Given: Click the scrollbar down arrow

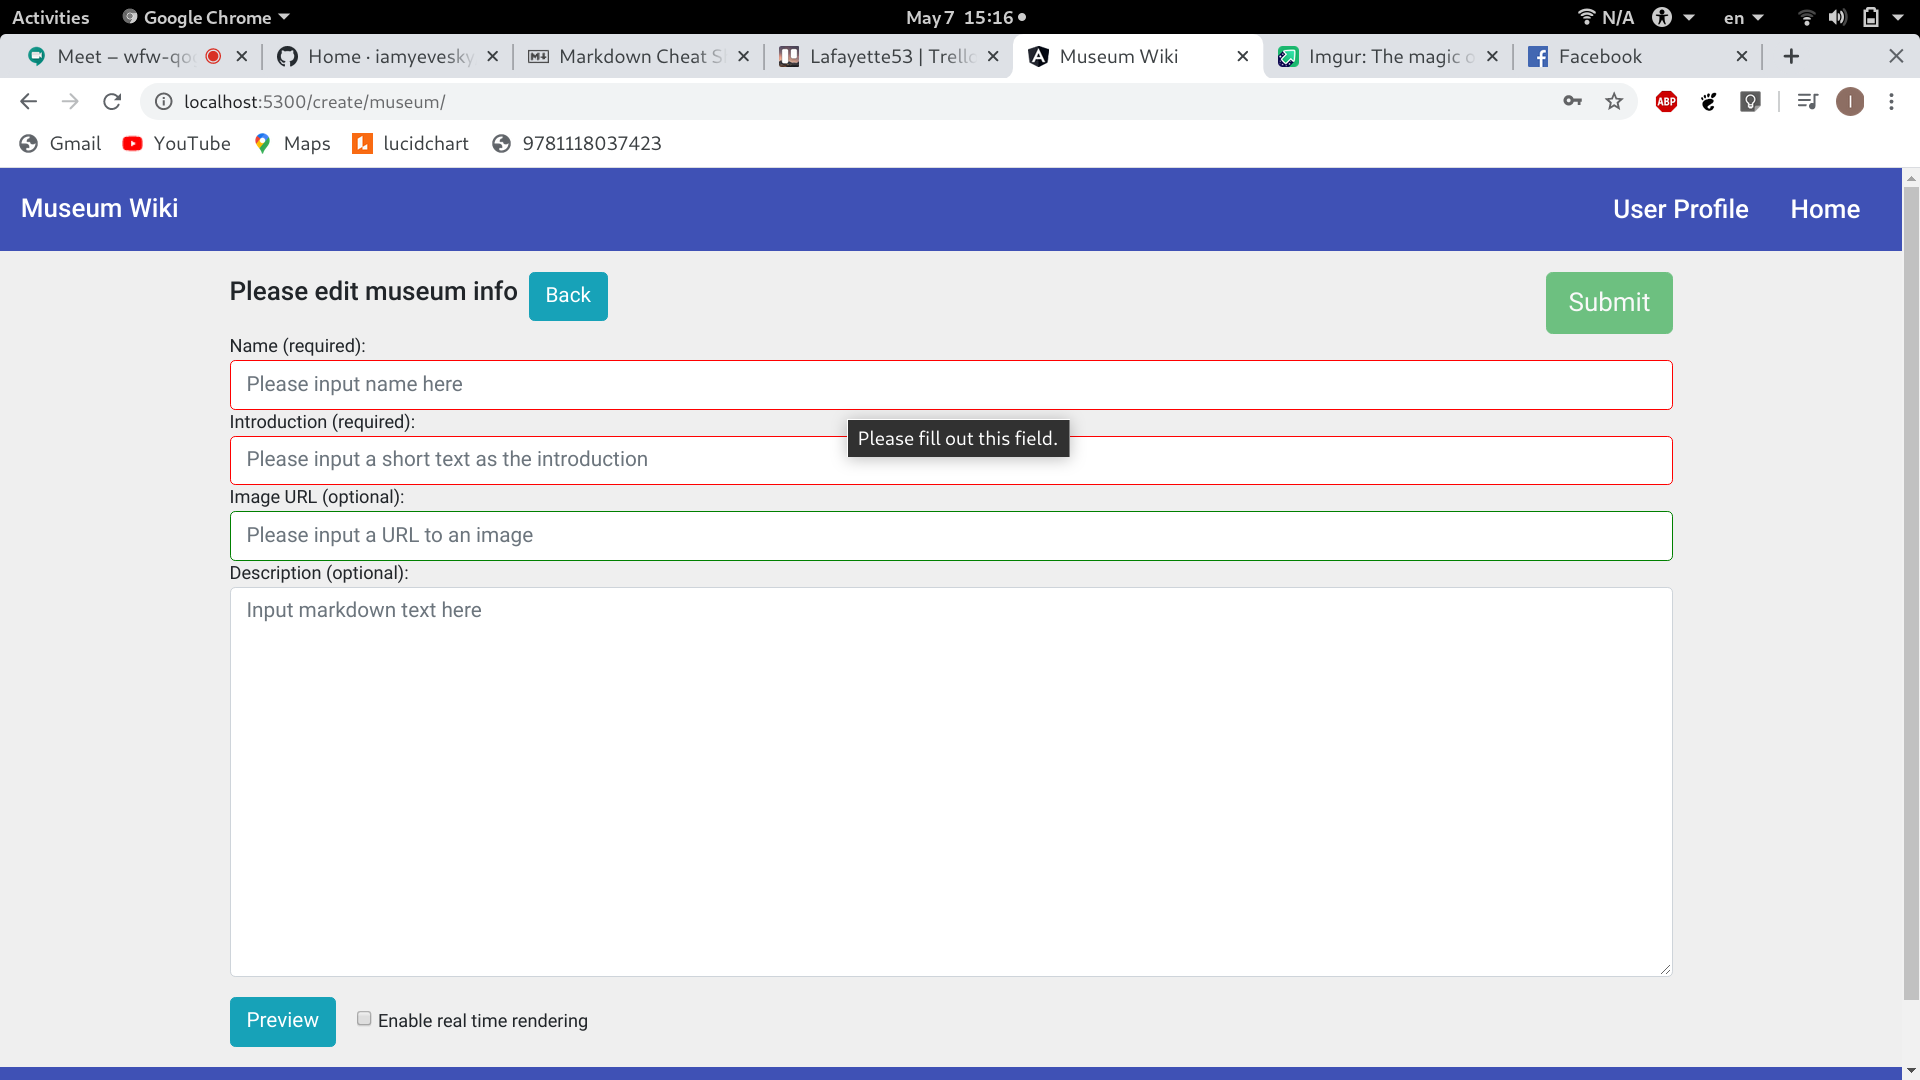Looking at the screenshot, I should [x=1911, y=1071].
